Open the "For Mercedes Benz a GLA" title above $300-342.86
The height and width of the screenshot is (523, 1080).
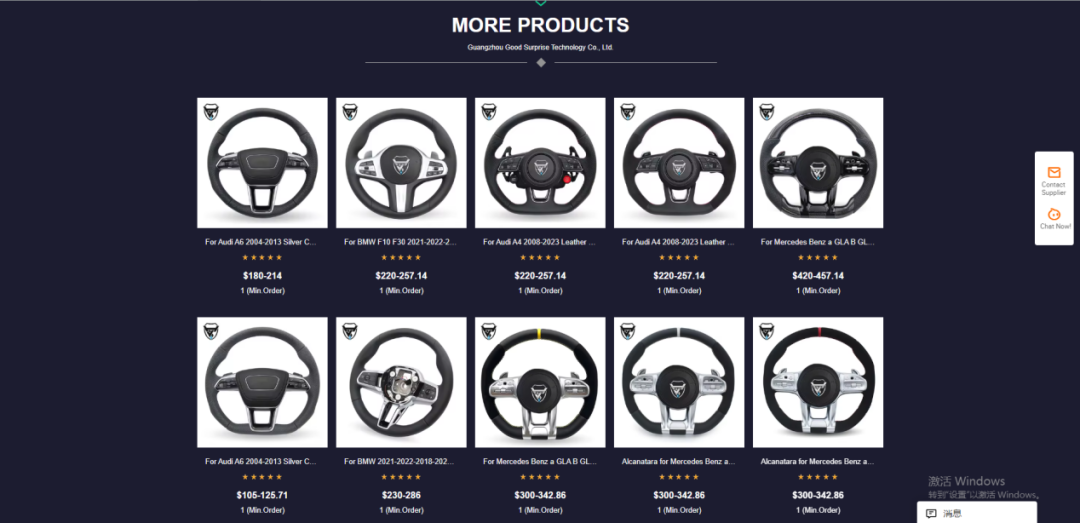click(540, 462)
